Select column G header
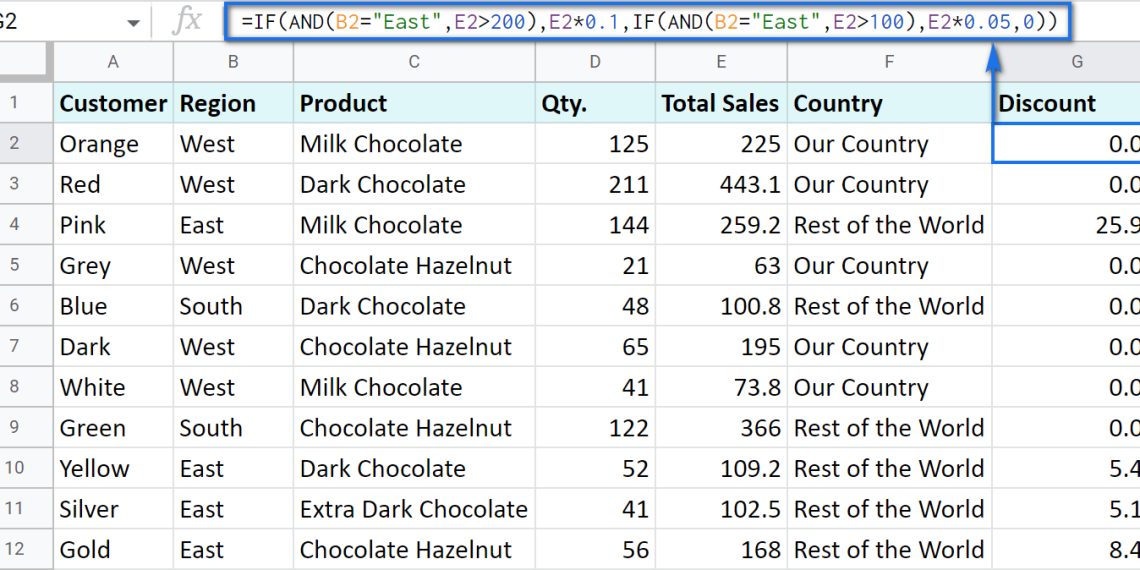The height and width of the screenshot is (570, 1140). click(1076, 62)
